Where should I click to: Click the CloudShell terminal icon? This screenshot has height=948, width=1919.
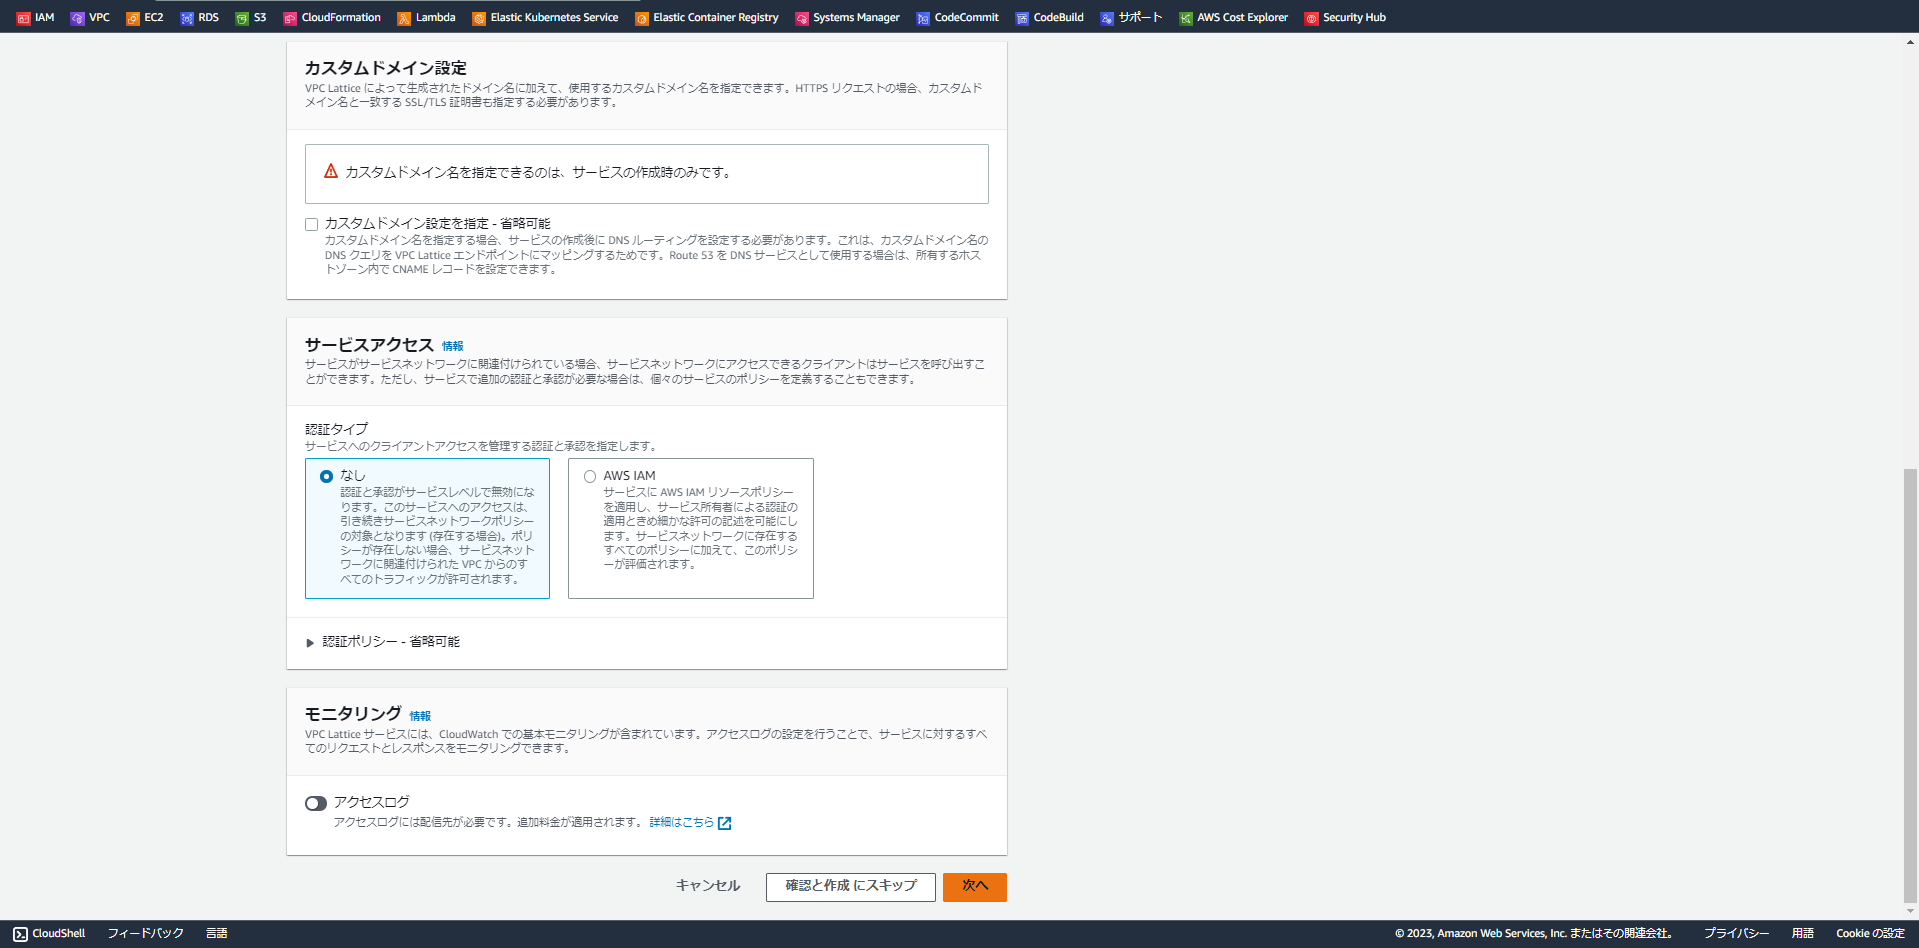point(20,934)
